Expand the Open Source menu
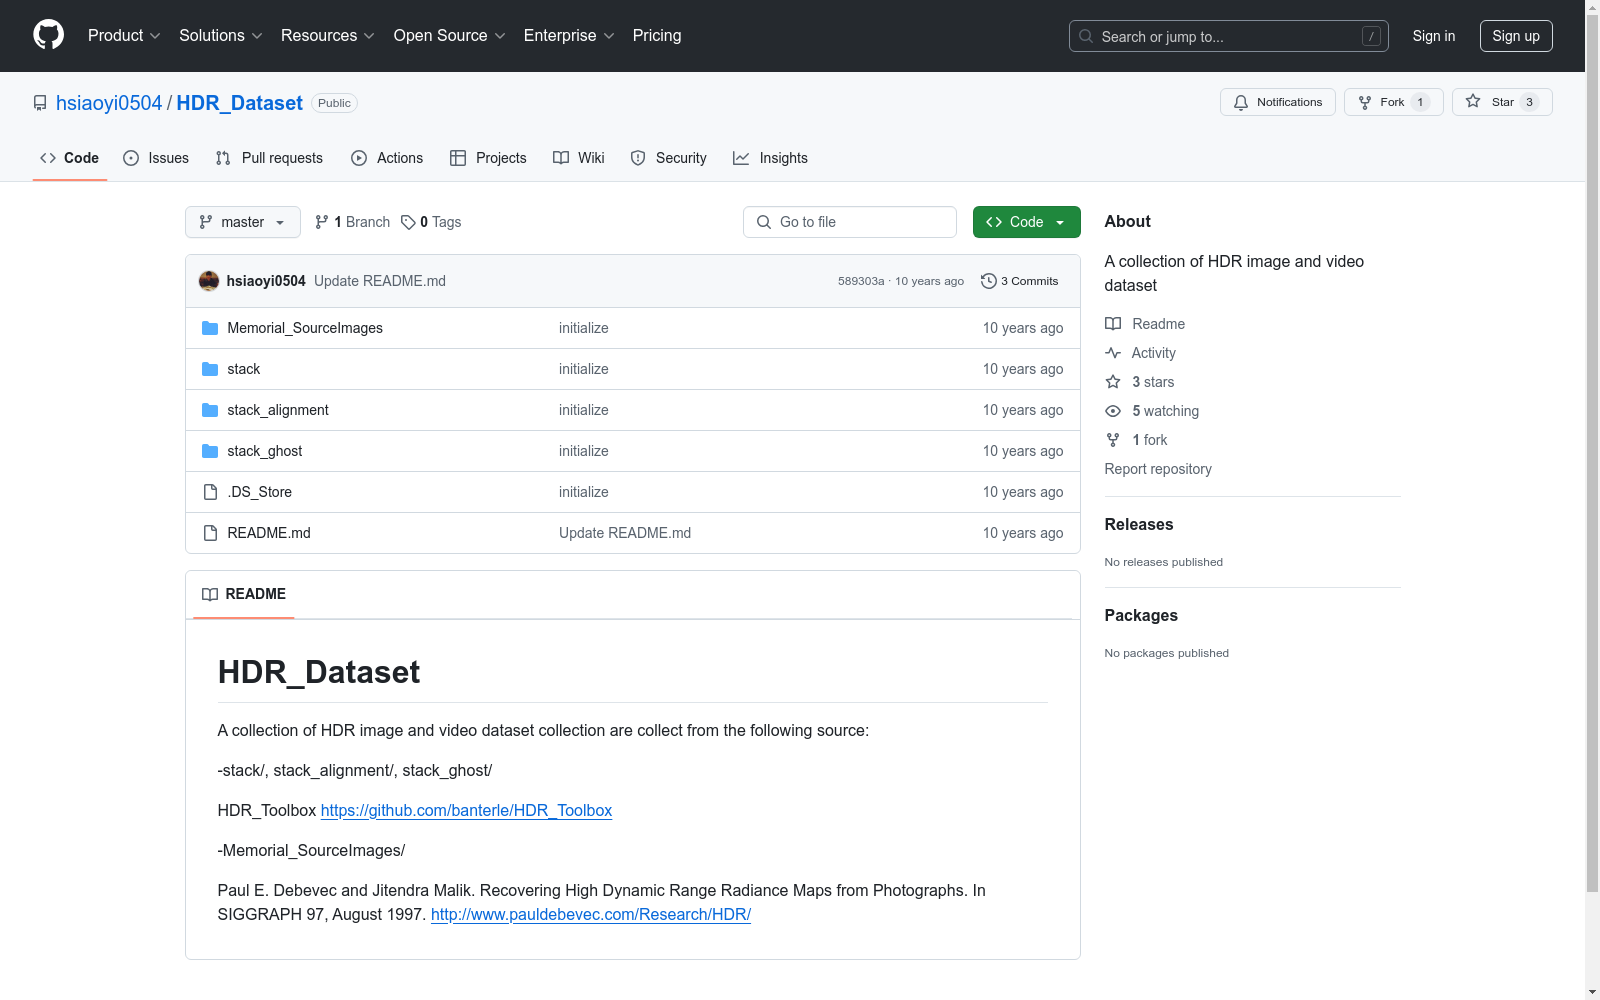1600x1000 pixels. 449,36
